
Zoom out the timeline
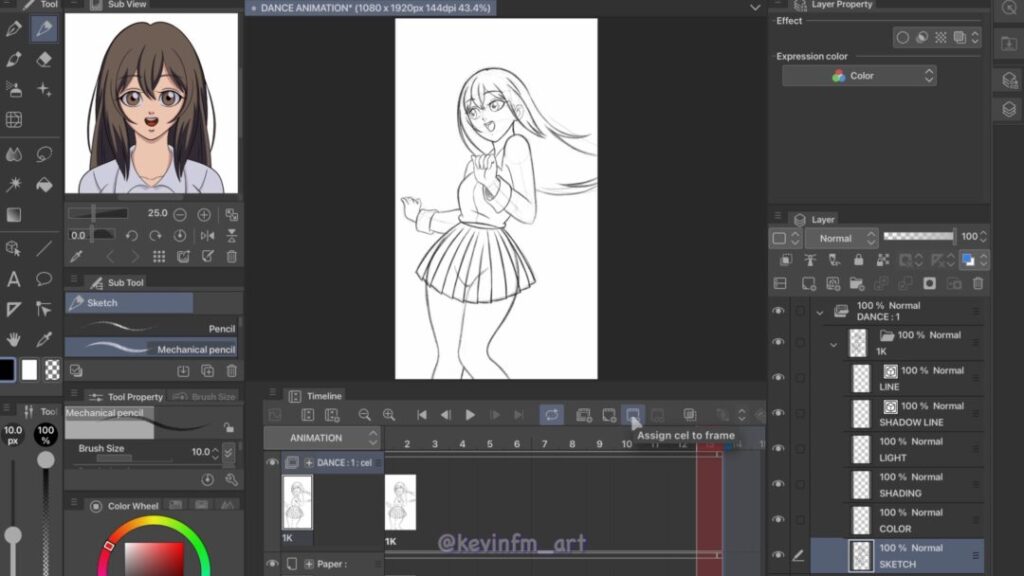coord(364,415)
